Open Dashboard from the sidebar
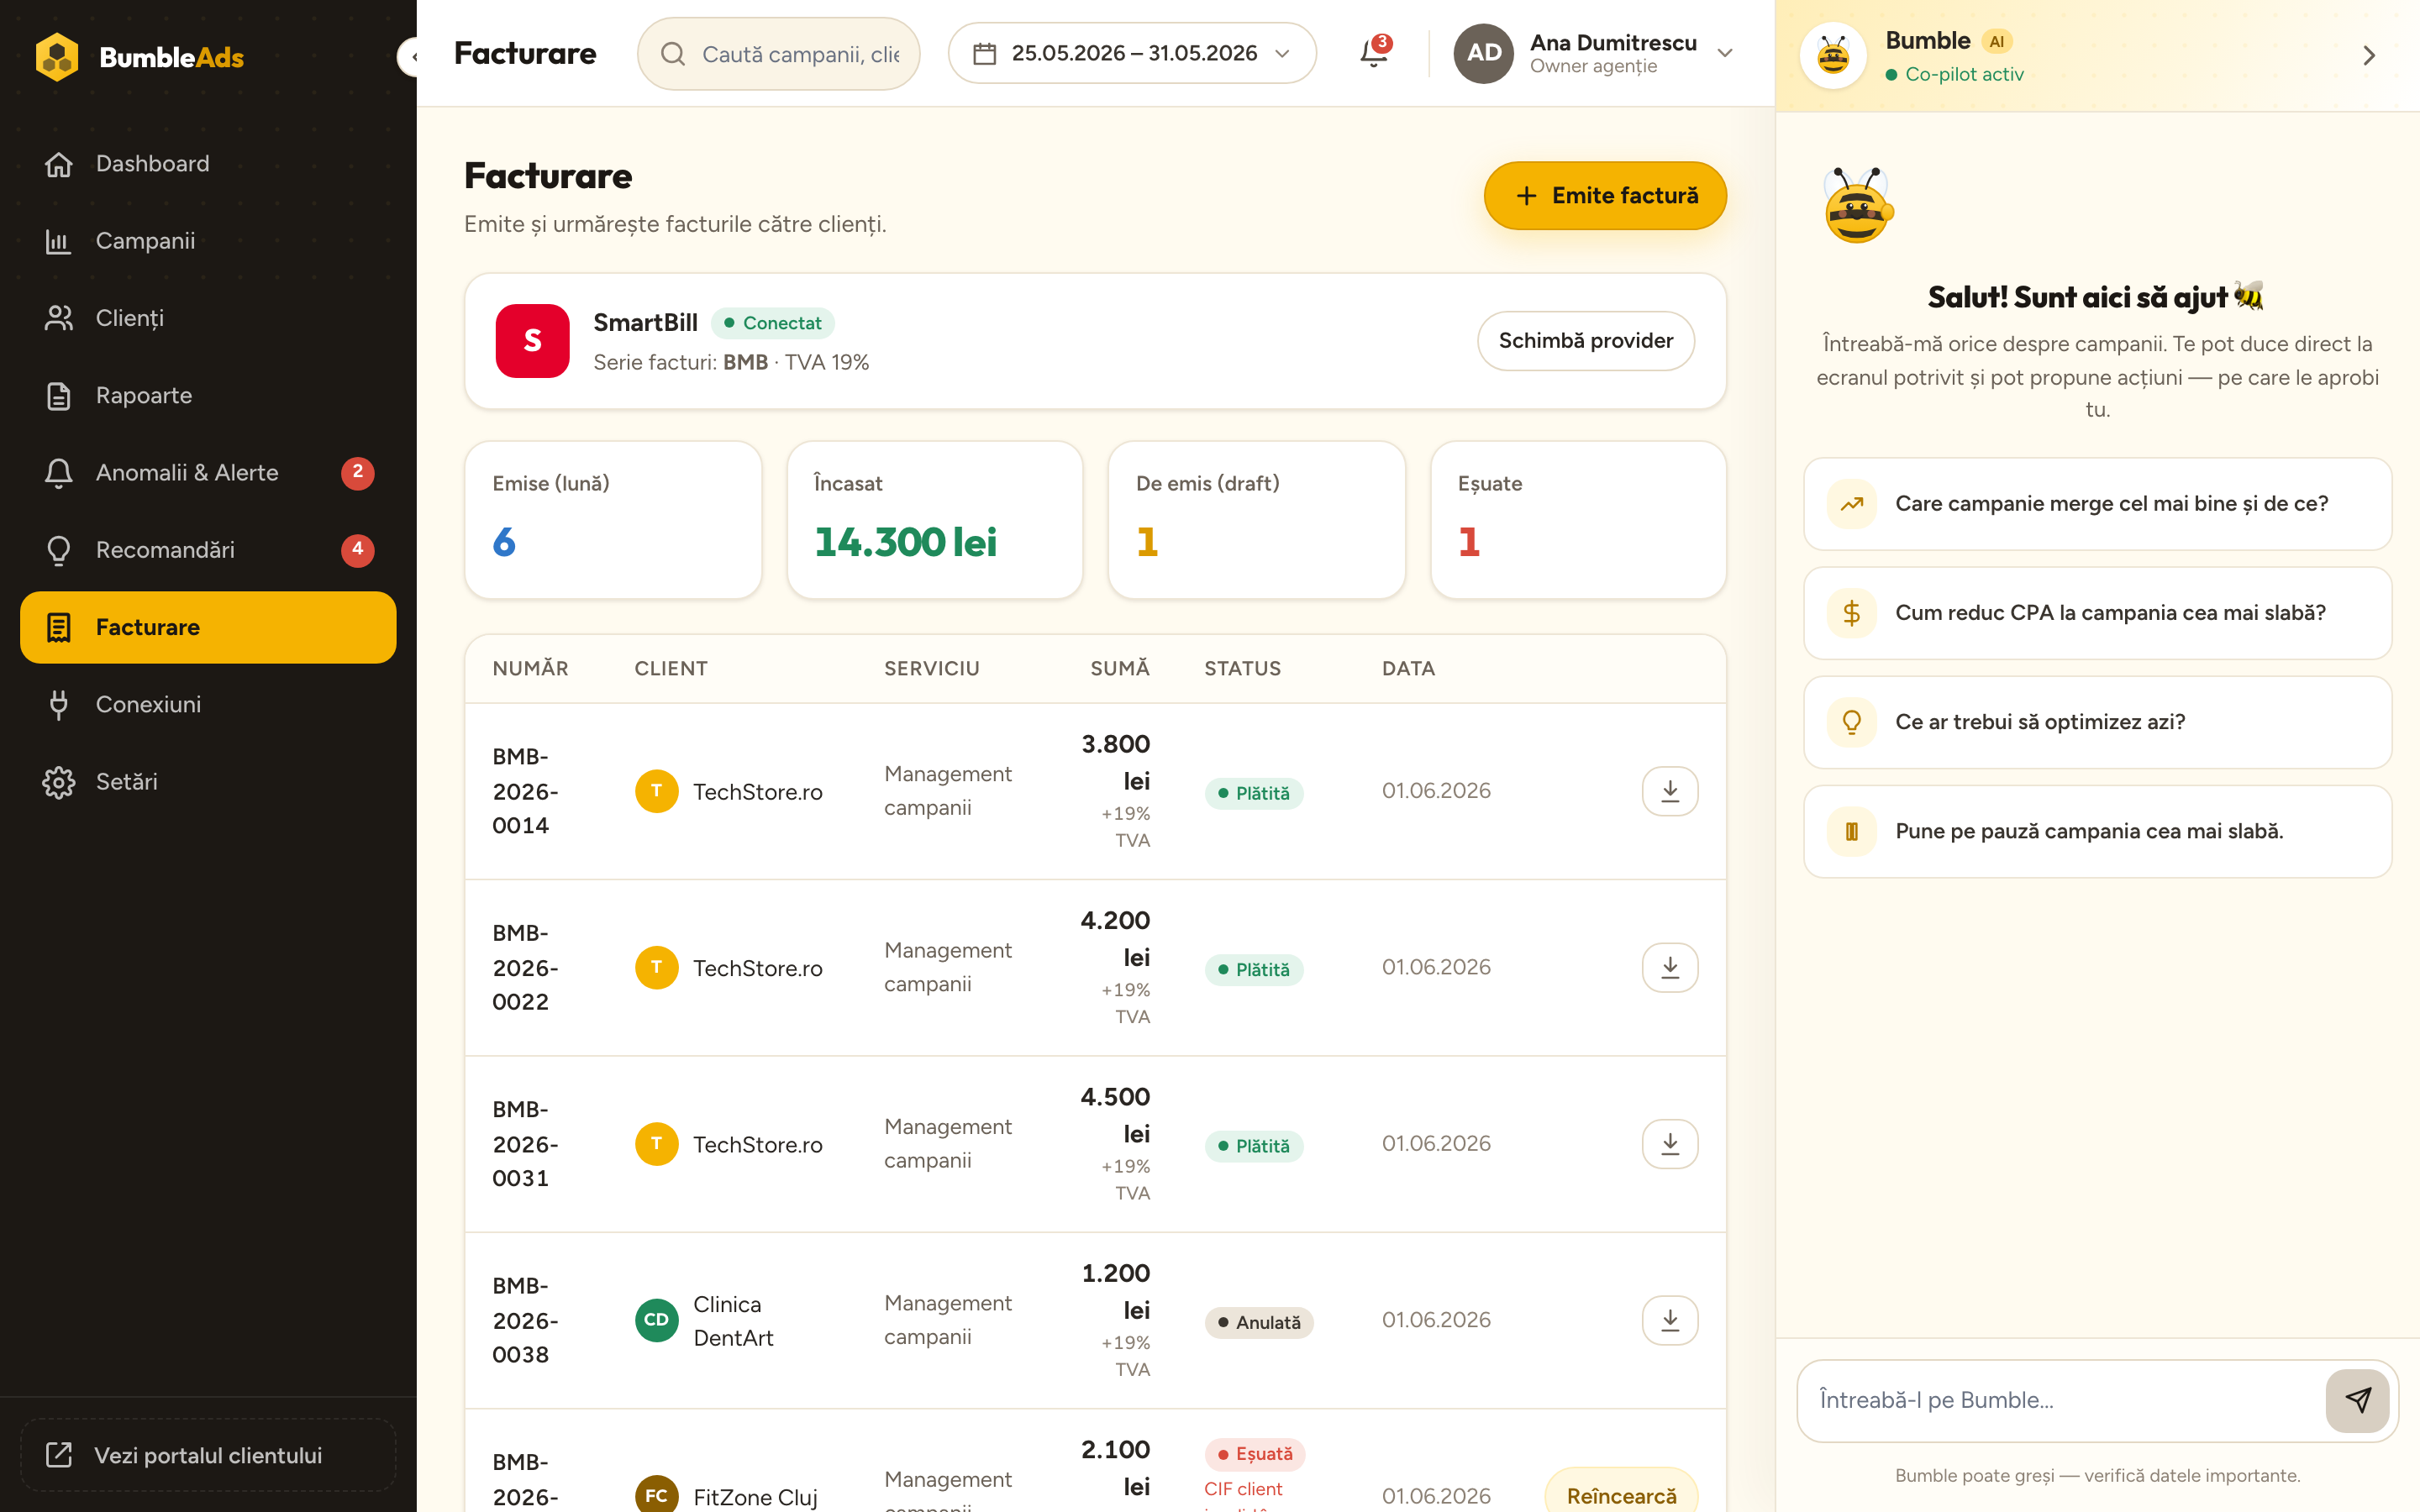The image size is (2420, 1512). pos(208,164)
